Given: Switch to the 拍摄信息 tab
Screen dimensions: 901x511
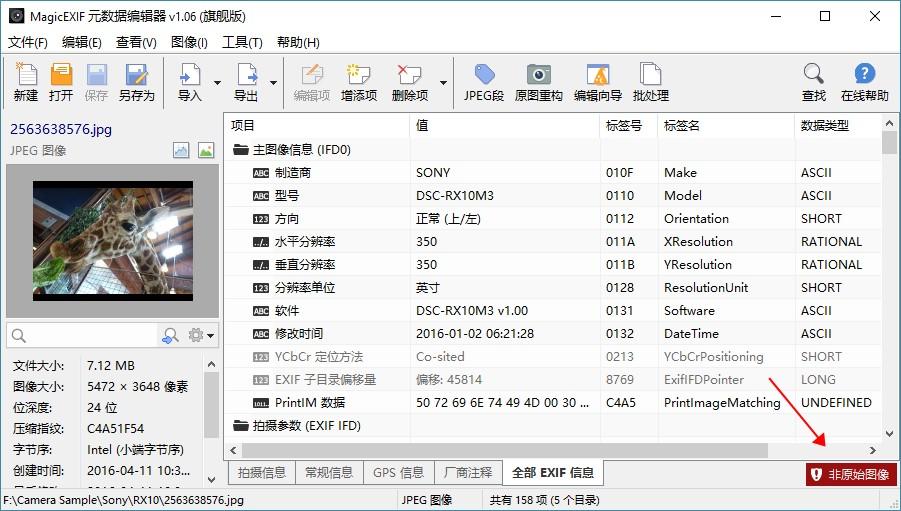Looking at the screenshot, I should [x=262, y=472].
